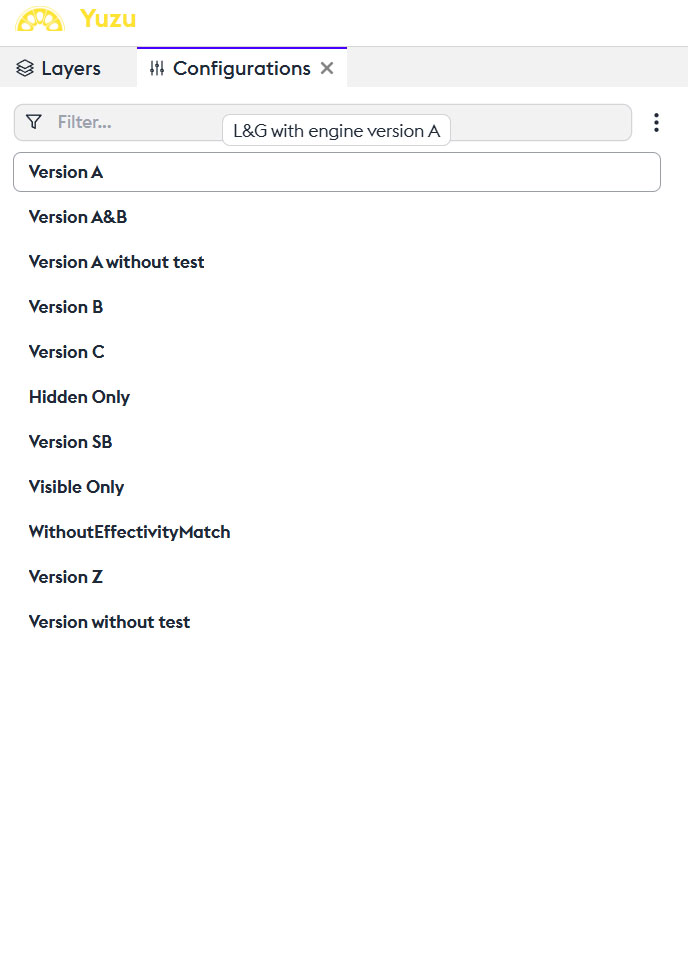The width and height of the screenshot is (688, 968).
Task: Choose the WithoutEffectivityMatch configuration
Action: click(130, 532)
